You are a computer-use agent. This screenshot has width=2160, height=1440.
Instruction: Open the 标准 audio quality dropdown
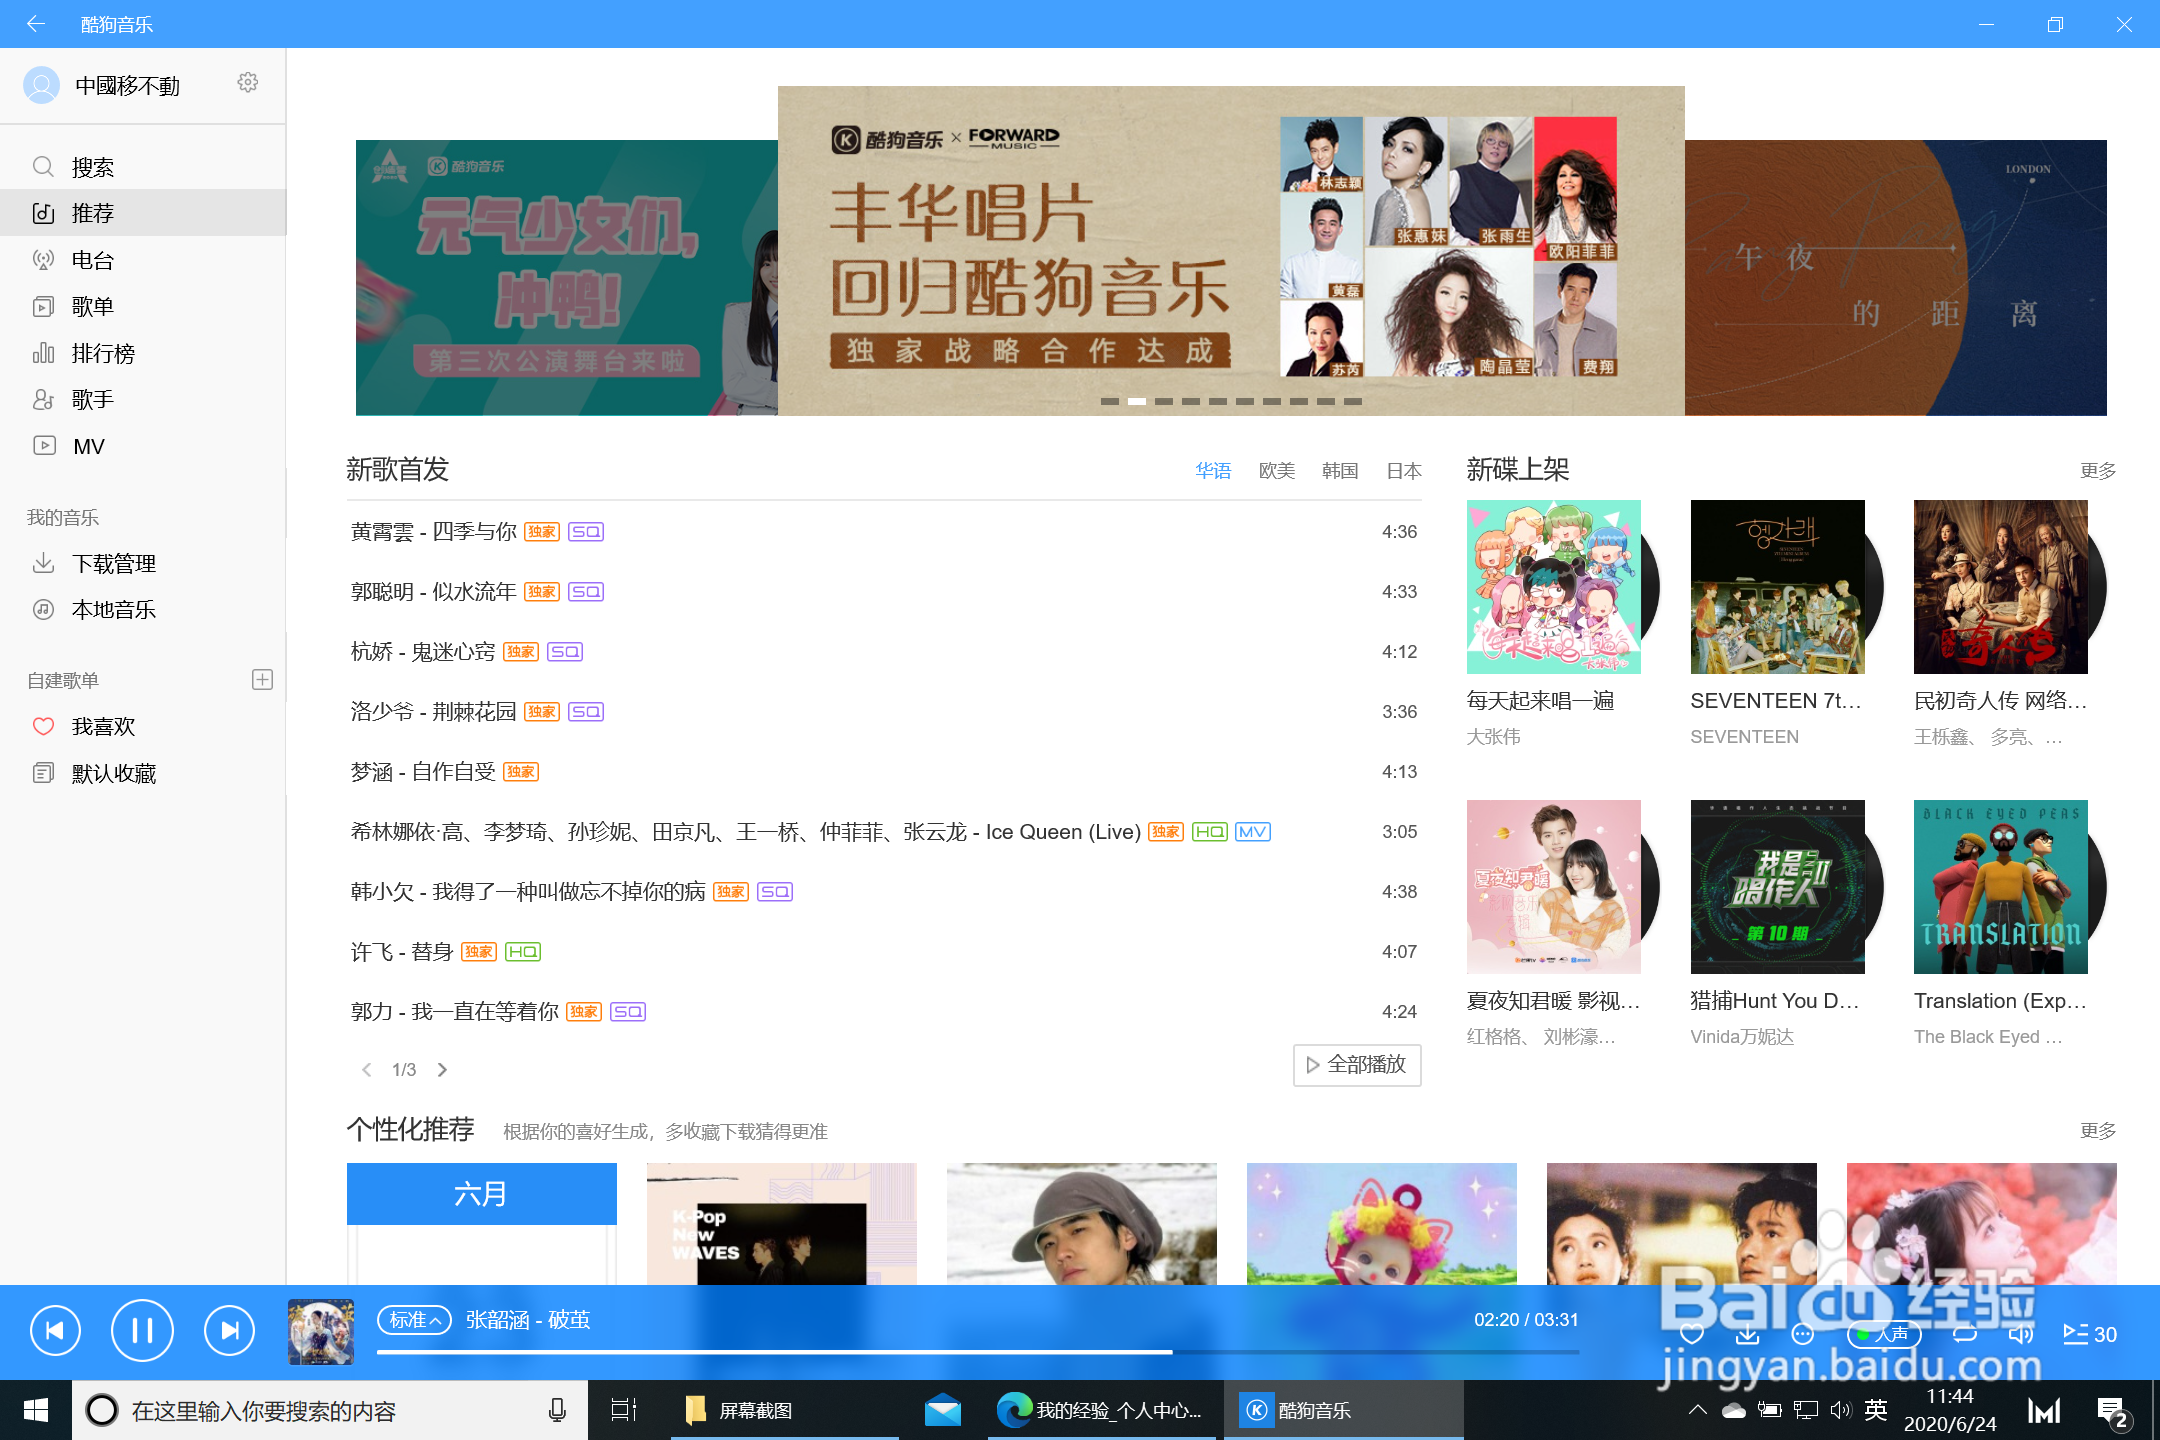[414, 1320]
